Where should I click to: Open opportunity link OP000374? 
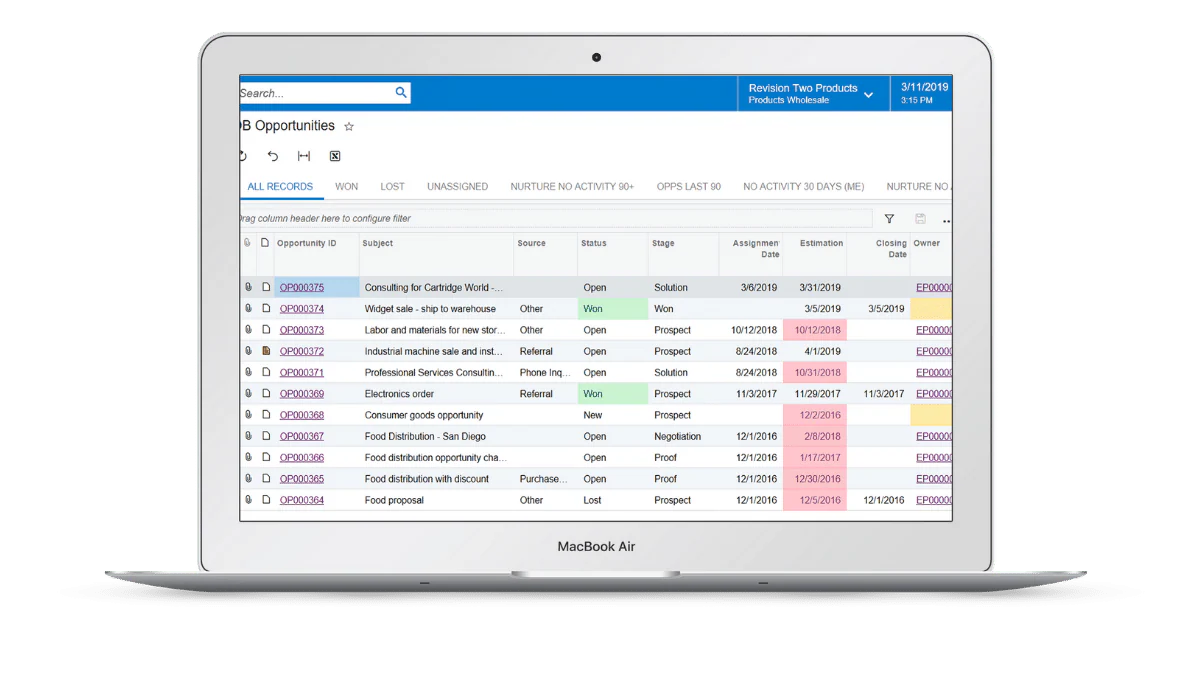pos(302,309)
